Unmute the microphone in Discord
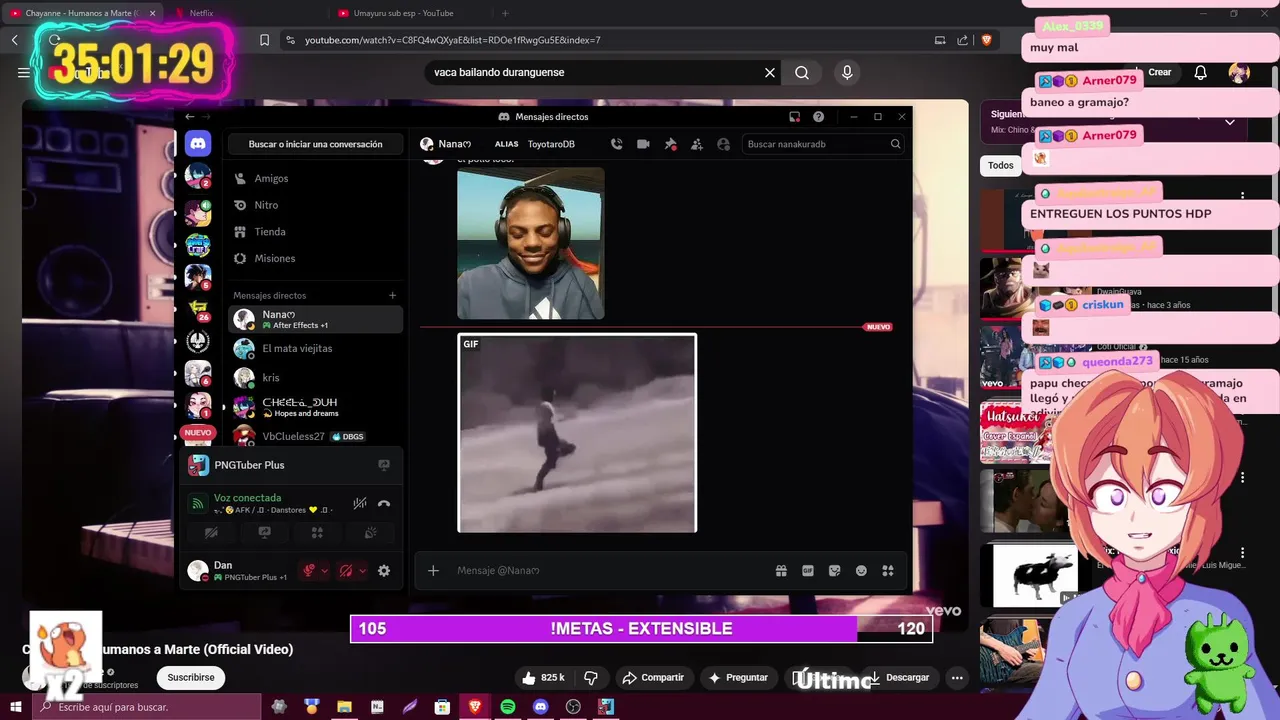The width and height of the screenshot is (1280, 720). (x=309, y=571)
